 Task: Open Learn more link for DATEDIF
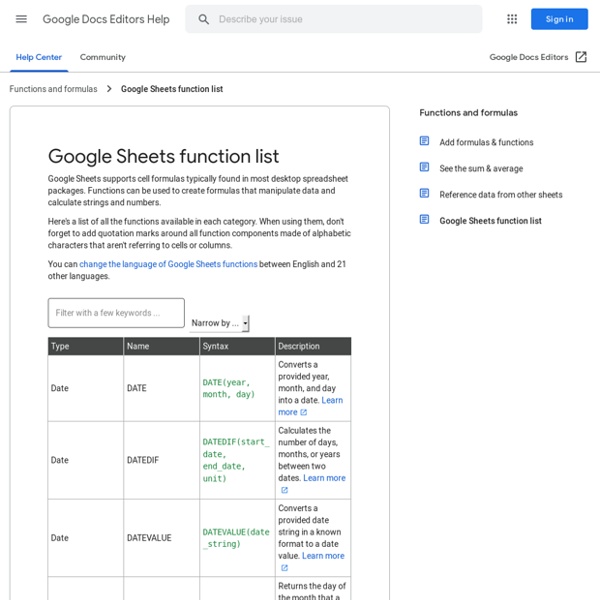point(324,478)
